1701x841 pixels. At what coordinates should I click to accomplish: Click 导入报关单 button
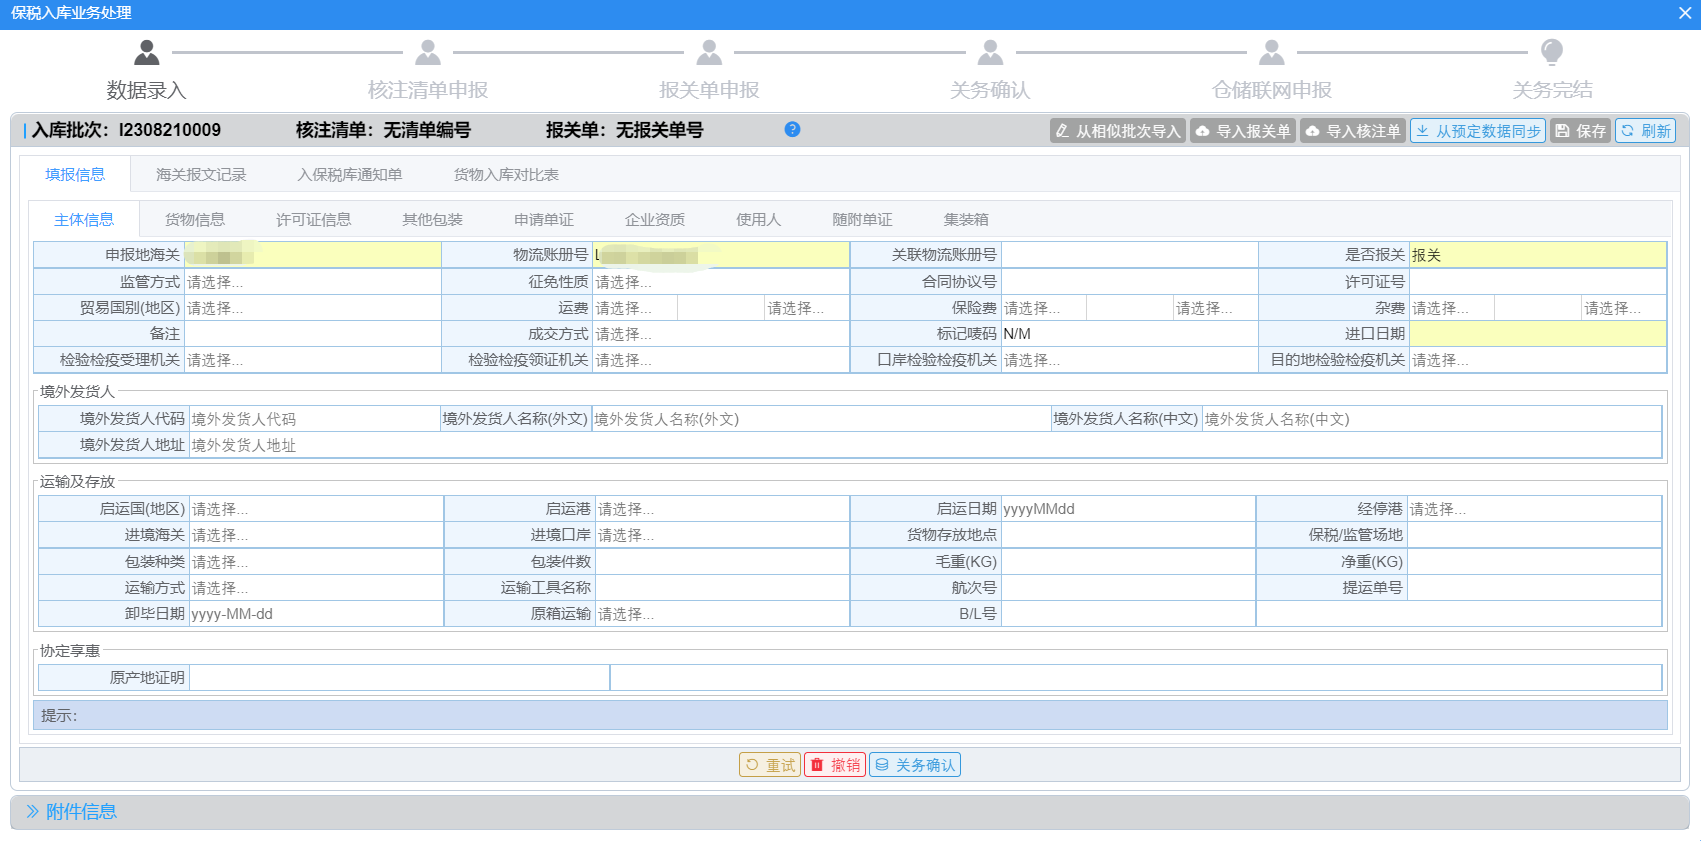[x=1243, y=131]
